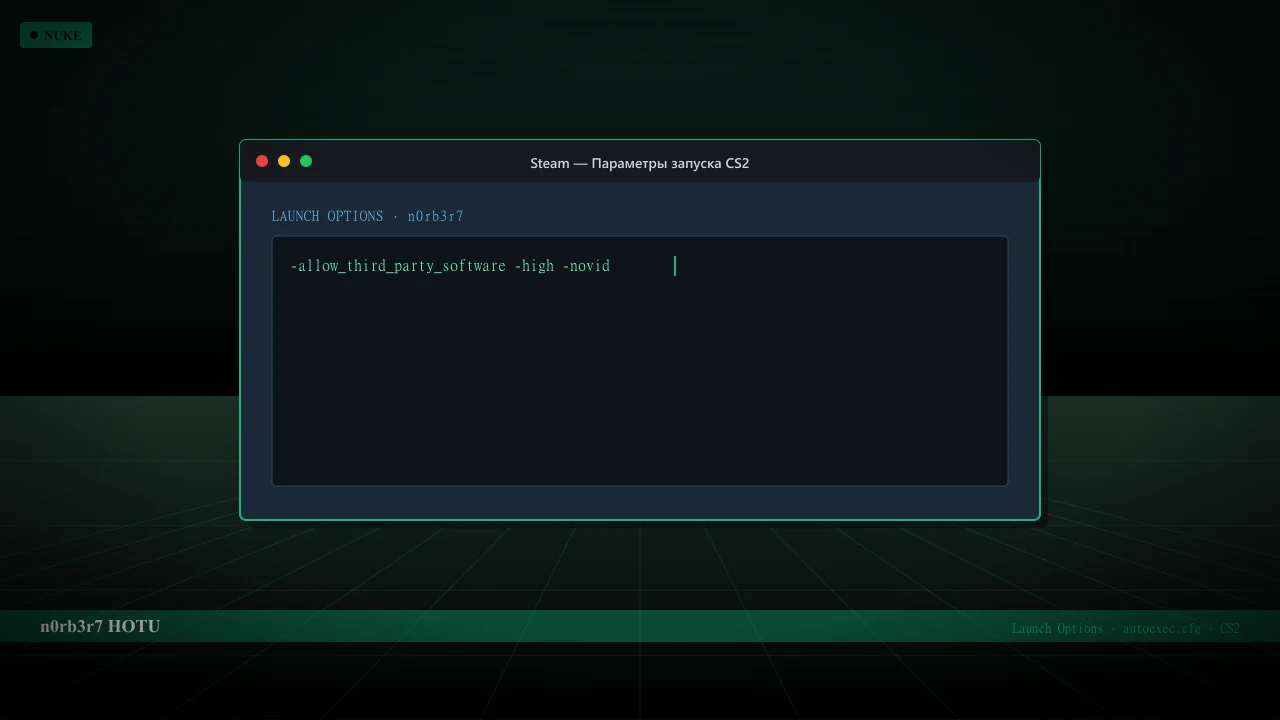Maximize the window with green button
Viewport: 1280px width, 720px height.
(x=306, y=161)
